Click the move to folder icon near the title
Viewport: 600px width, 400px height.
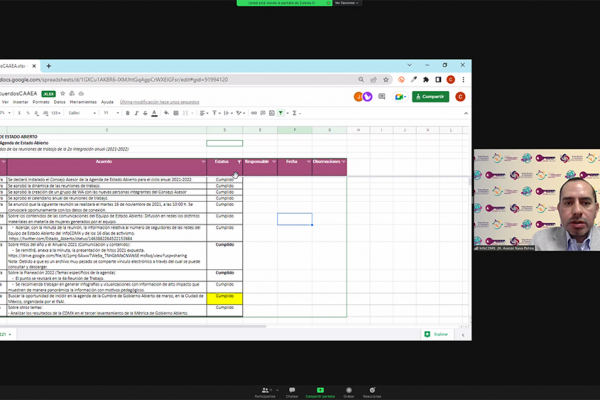coord(72,93)
